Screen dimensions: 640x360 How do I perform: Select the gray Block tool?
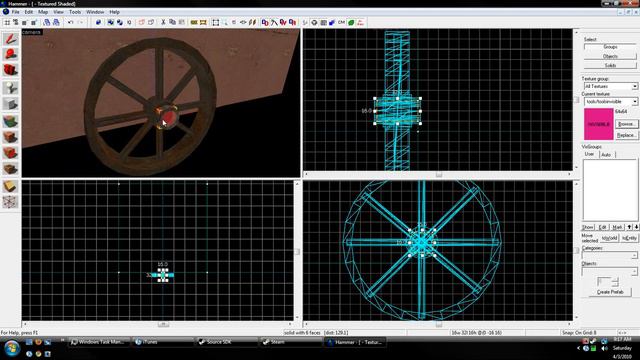tap(11, 104)
